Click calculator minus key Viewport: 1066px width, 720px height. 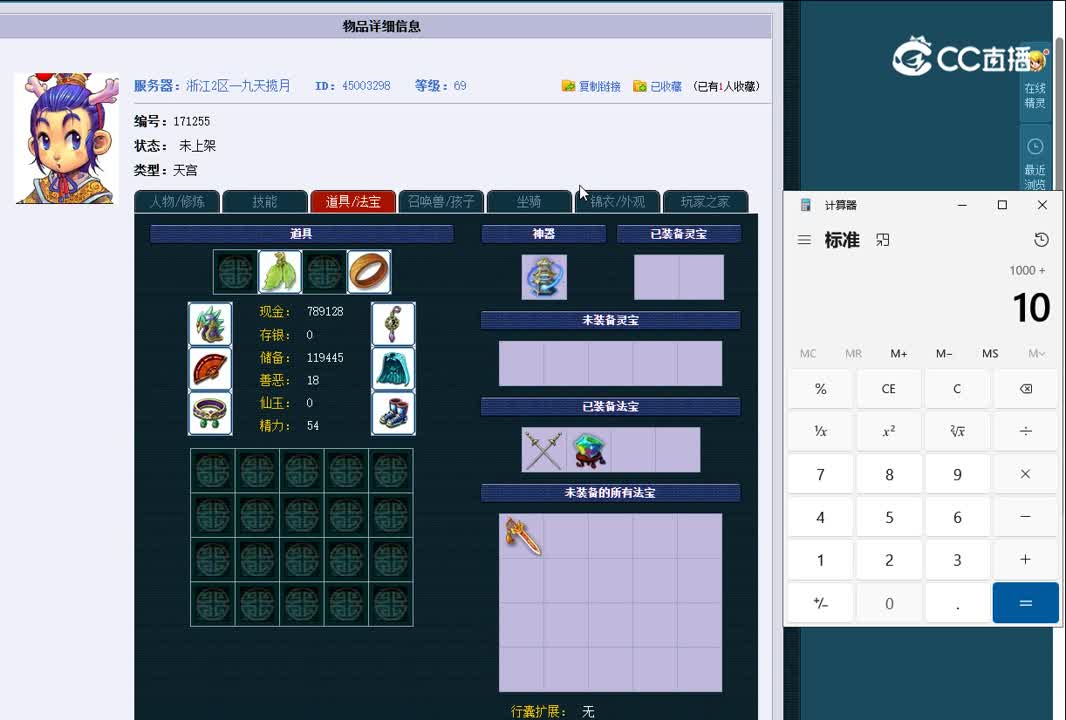point(1025,517)
